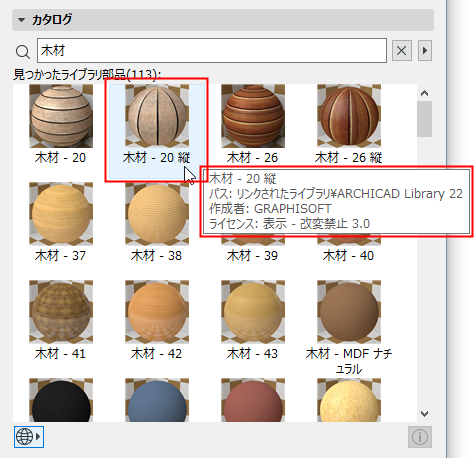The width and height of the screenshot is (474, 458).
Task: Focus the search field containing 木材
Action: (x=212, y=50)
